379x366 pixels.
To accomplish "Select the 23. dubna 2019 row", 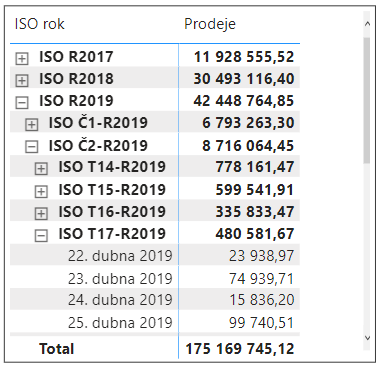I will click(155, 278).
